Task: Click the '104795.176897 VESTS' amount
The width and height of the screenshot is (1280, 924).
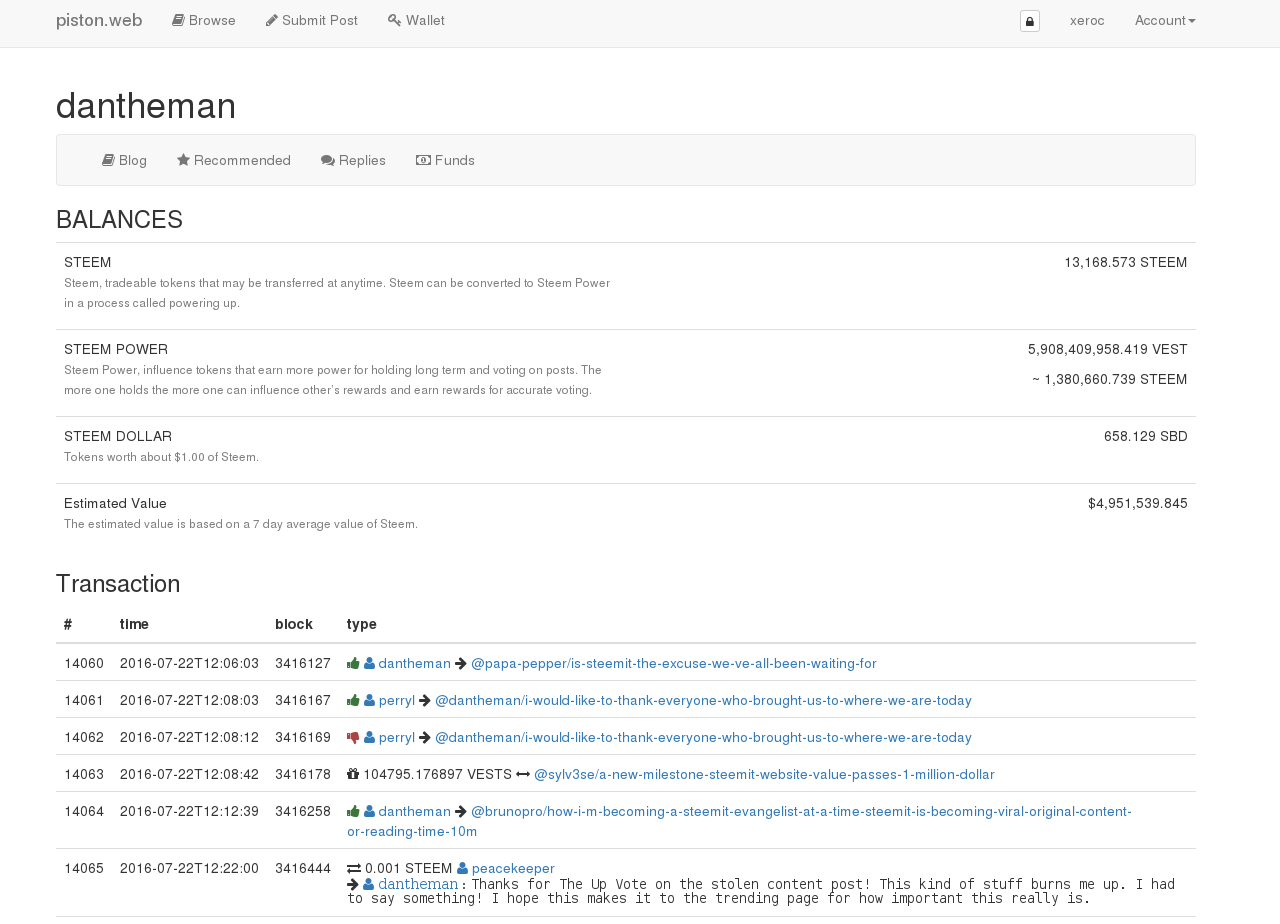Action: click(x=437, y=774)
